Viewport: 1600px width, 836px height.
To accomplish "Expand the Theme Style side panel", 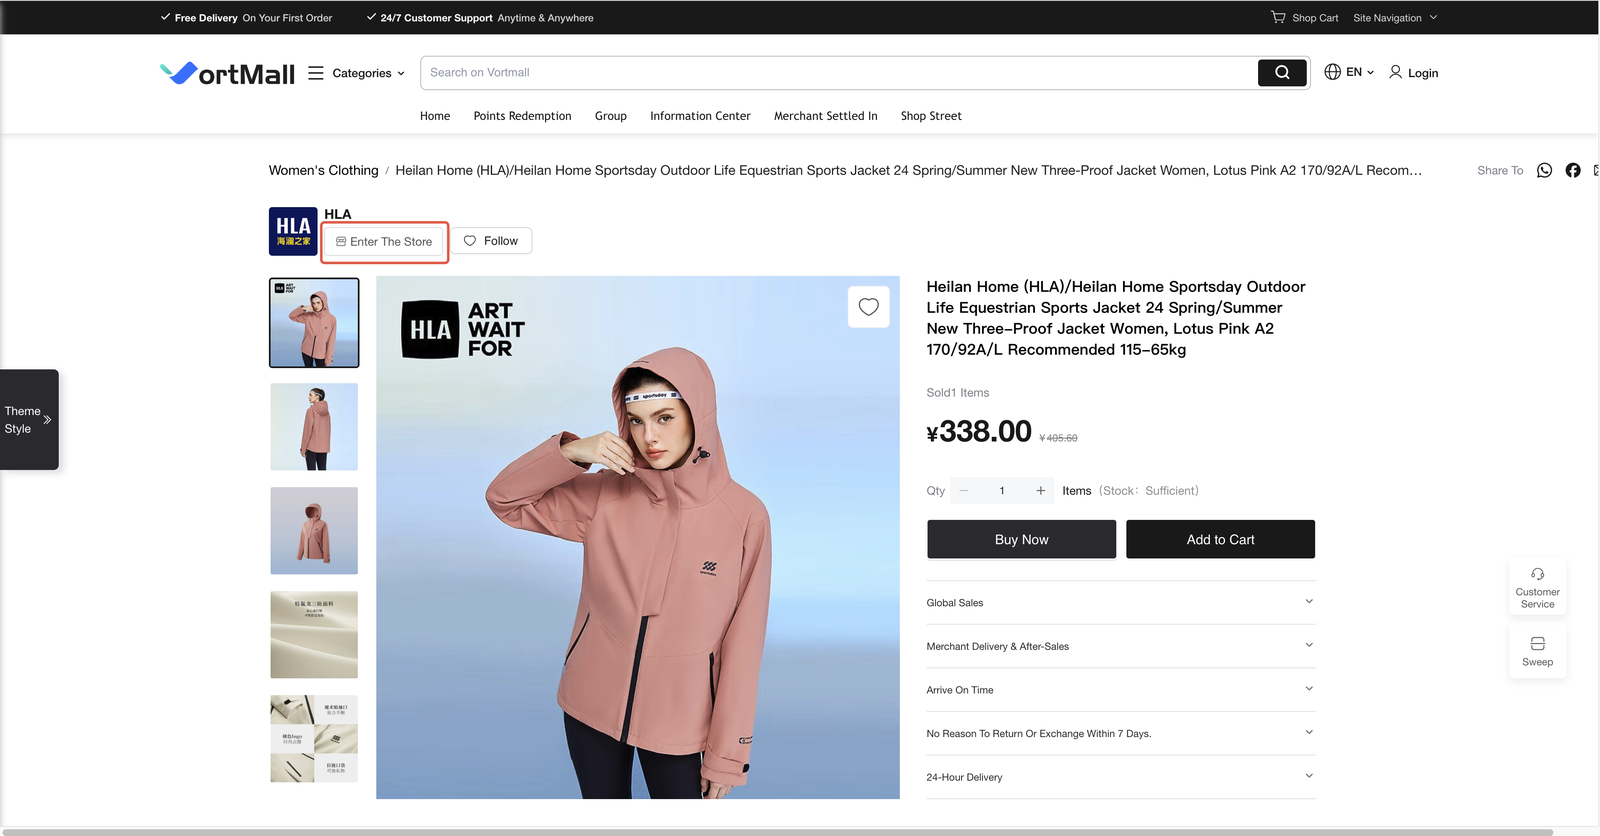I will coord(29,420).
